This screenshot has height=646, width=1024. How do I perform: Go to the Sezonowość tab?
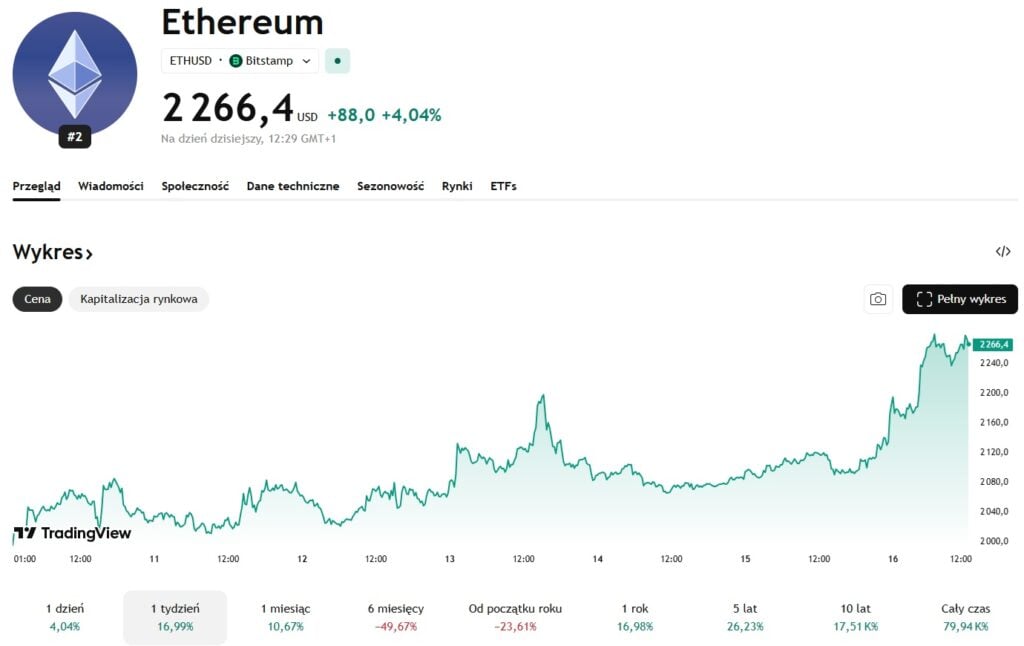point(390,186)
